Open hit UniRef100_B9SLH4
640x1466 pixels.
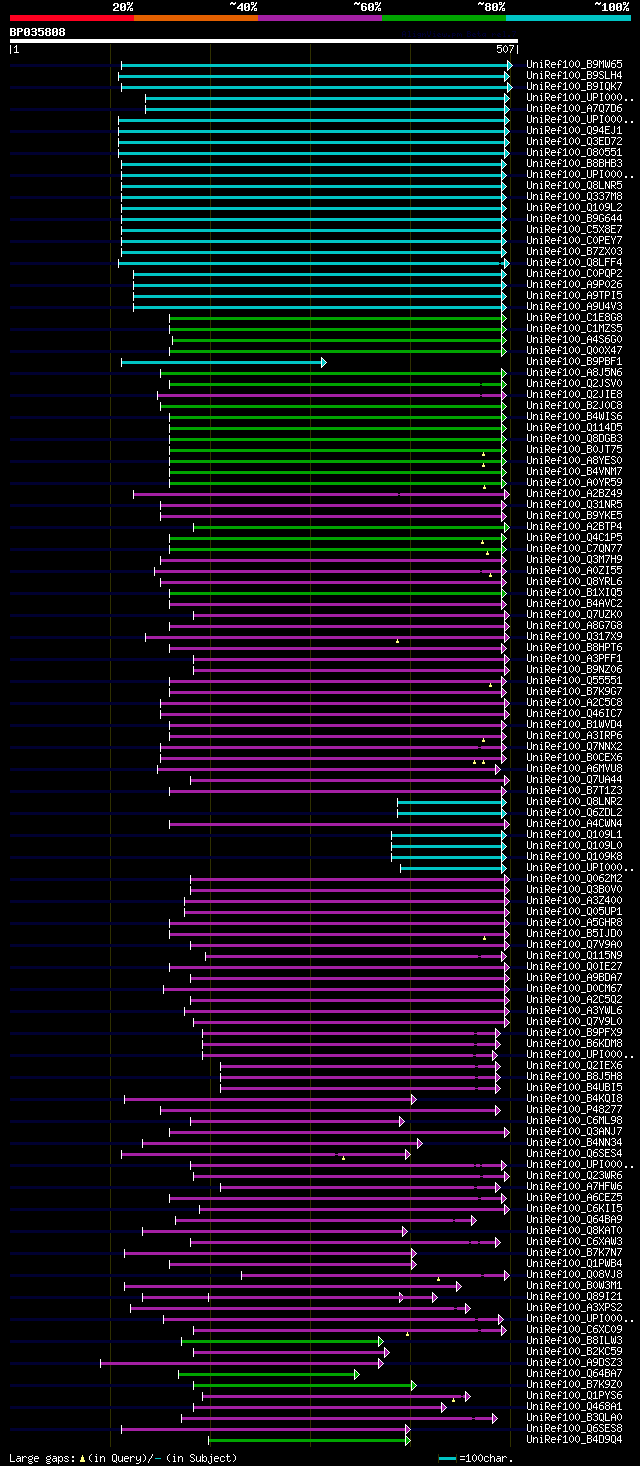coord(574,75)
